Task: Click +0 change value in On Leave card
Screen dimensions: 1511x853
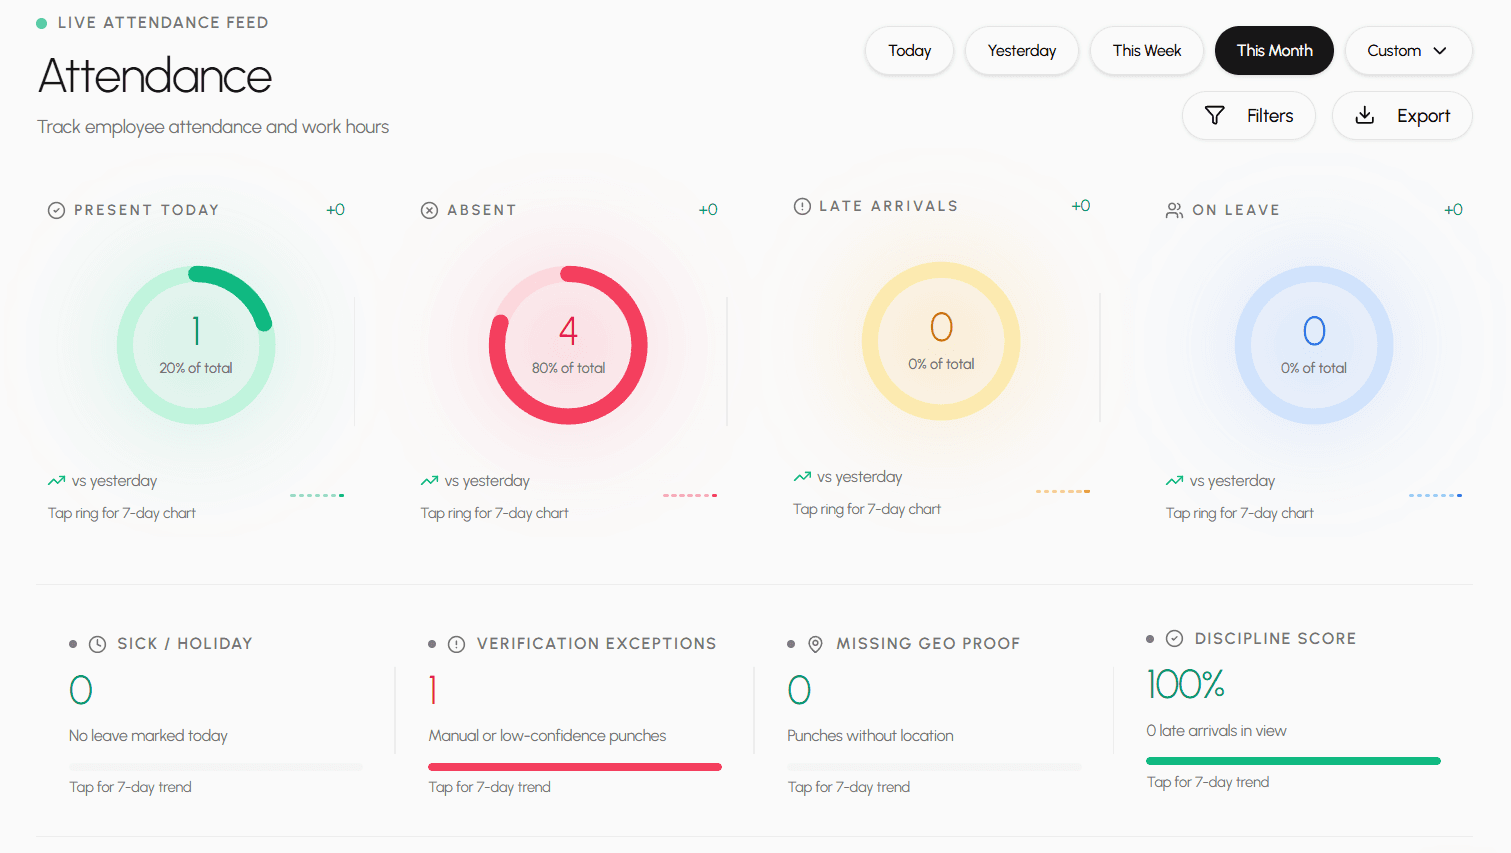Action: coord(1453,210)
